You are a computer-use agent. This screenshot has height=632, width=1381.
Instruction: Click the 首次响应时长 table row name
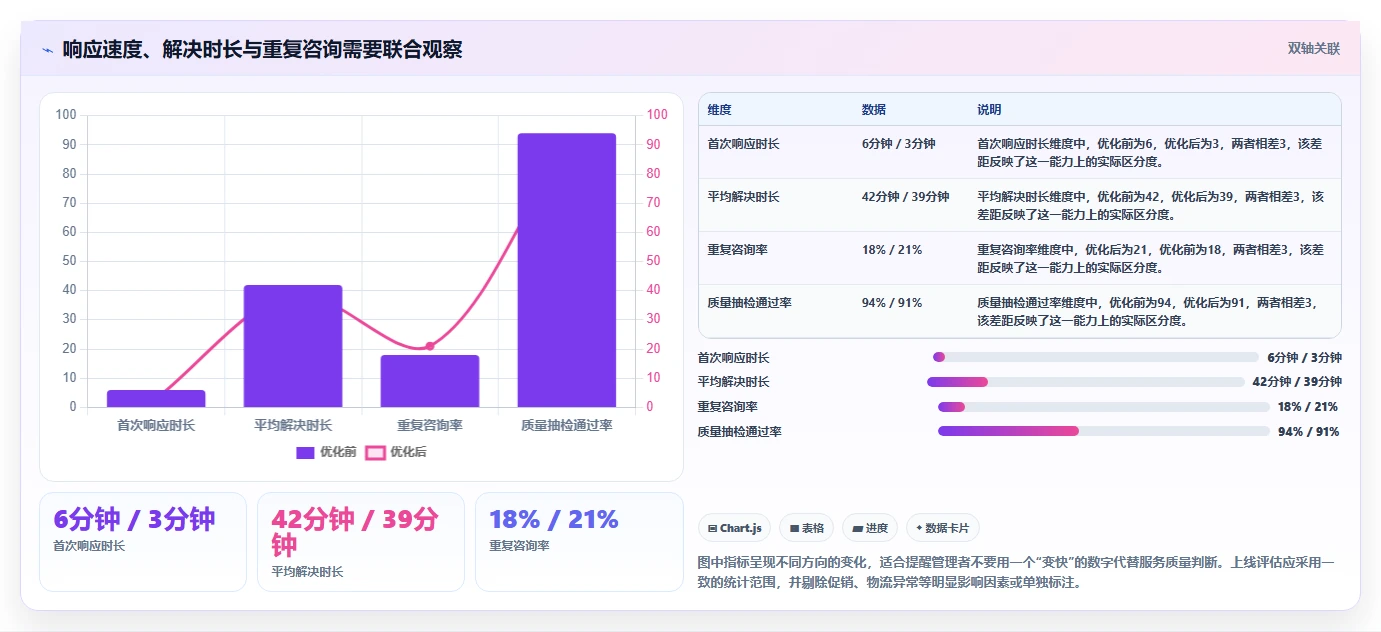(x=743, y=144)
